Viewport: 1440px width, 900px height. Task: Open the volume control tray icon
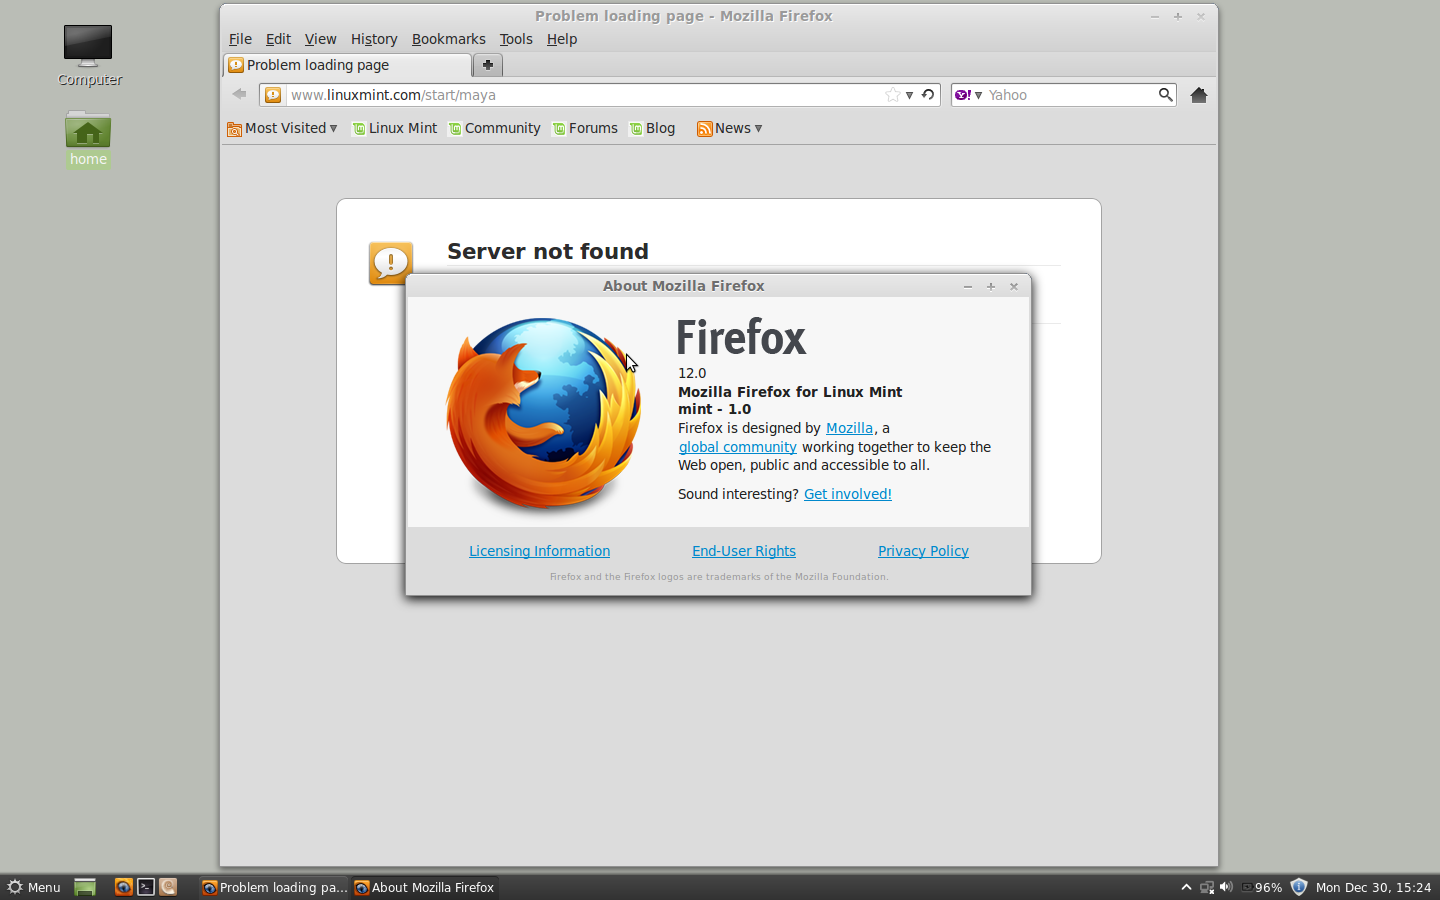click(1226, 887)
